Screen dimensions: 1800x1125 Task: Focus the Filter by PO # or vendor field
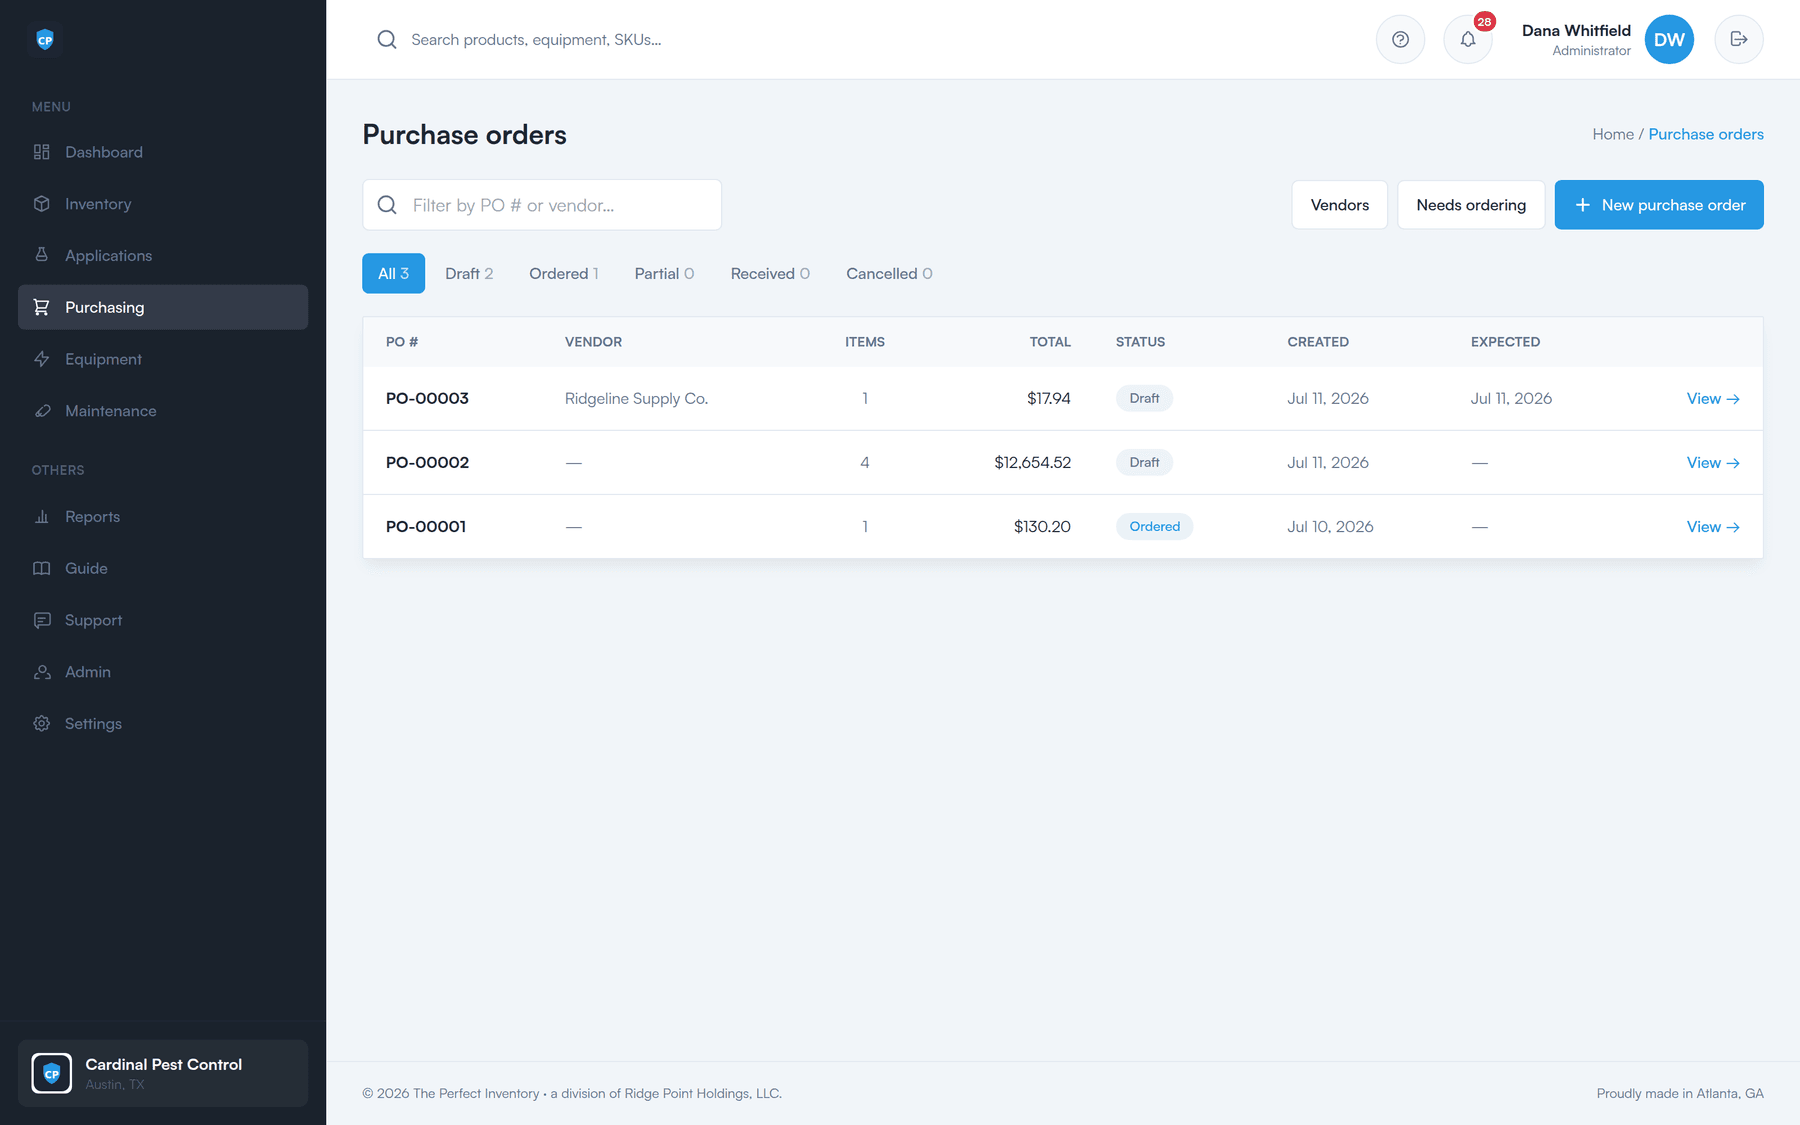[x=542, y=205]
